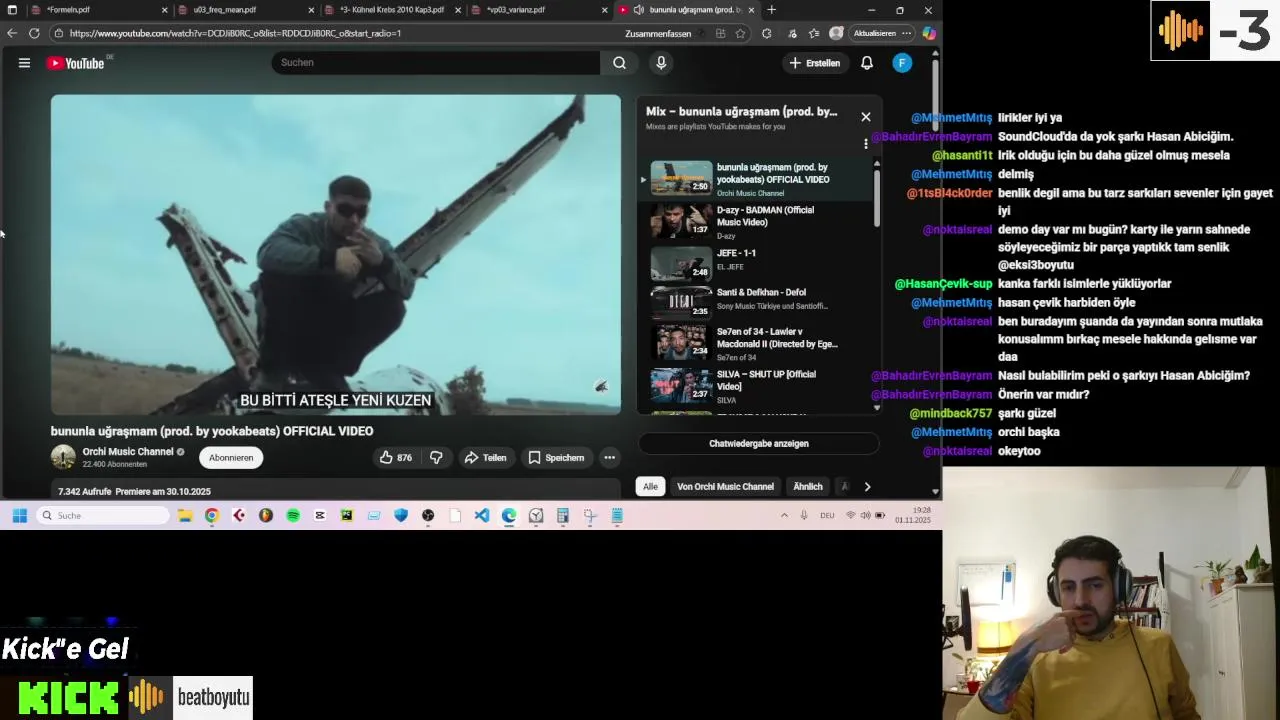This screenshot has height=720, width=1280.
Task: Click Zusammenfassen in the address bar
Action: click(658, 33)
